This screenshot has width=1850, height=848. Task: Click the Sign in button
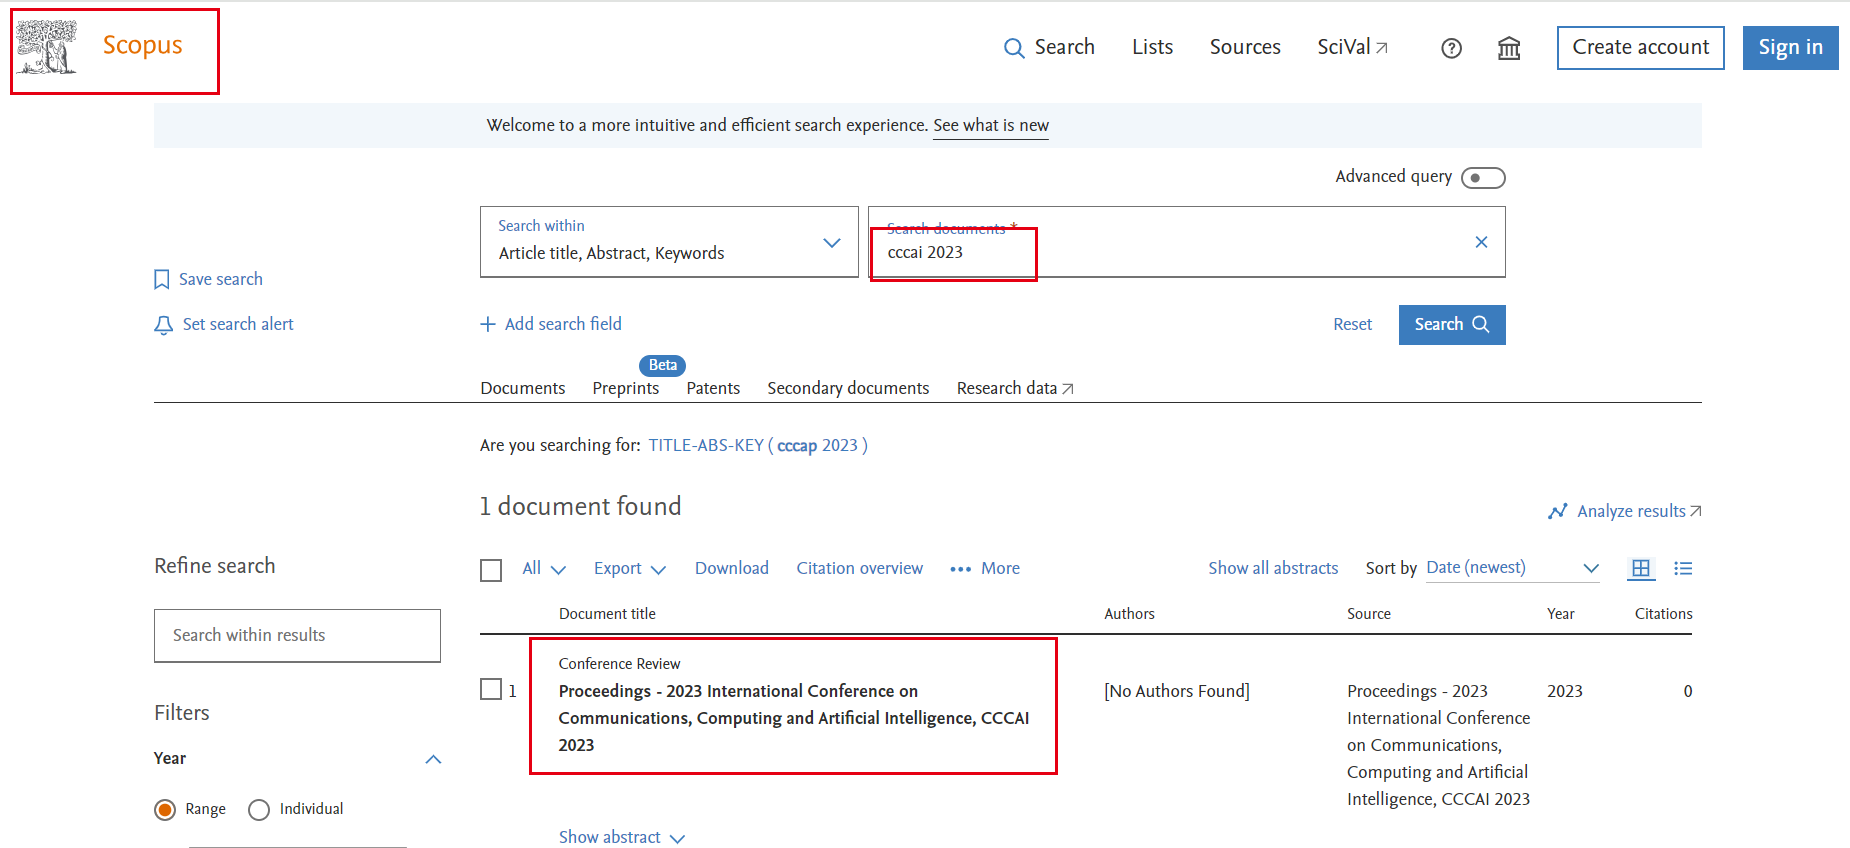[1790, 47]
